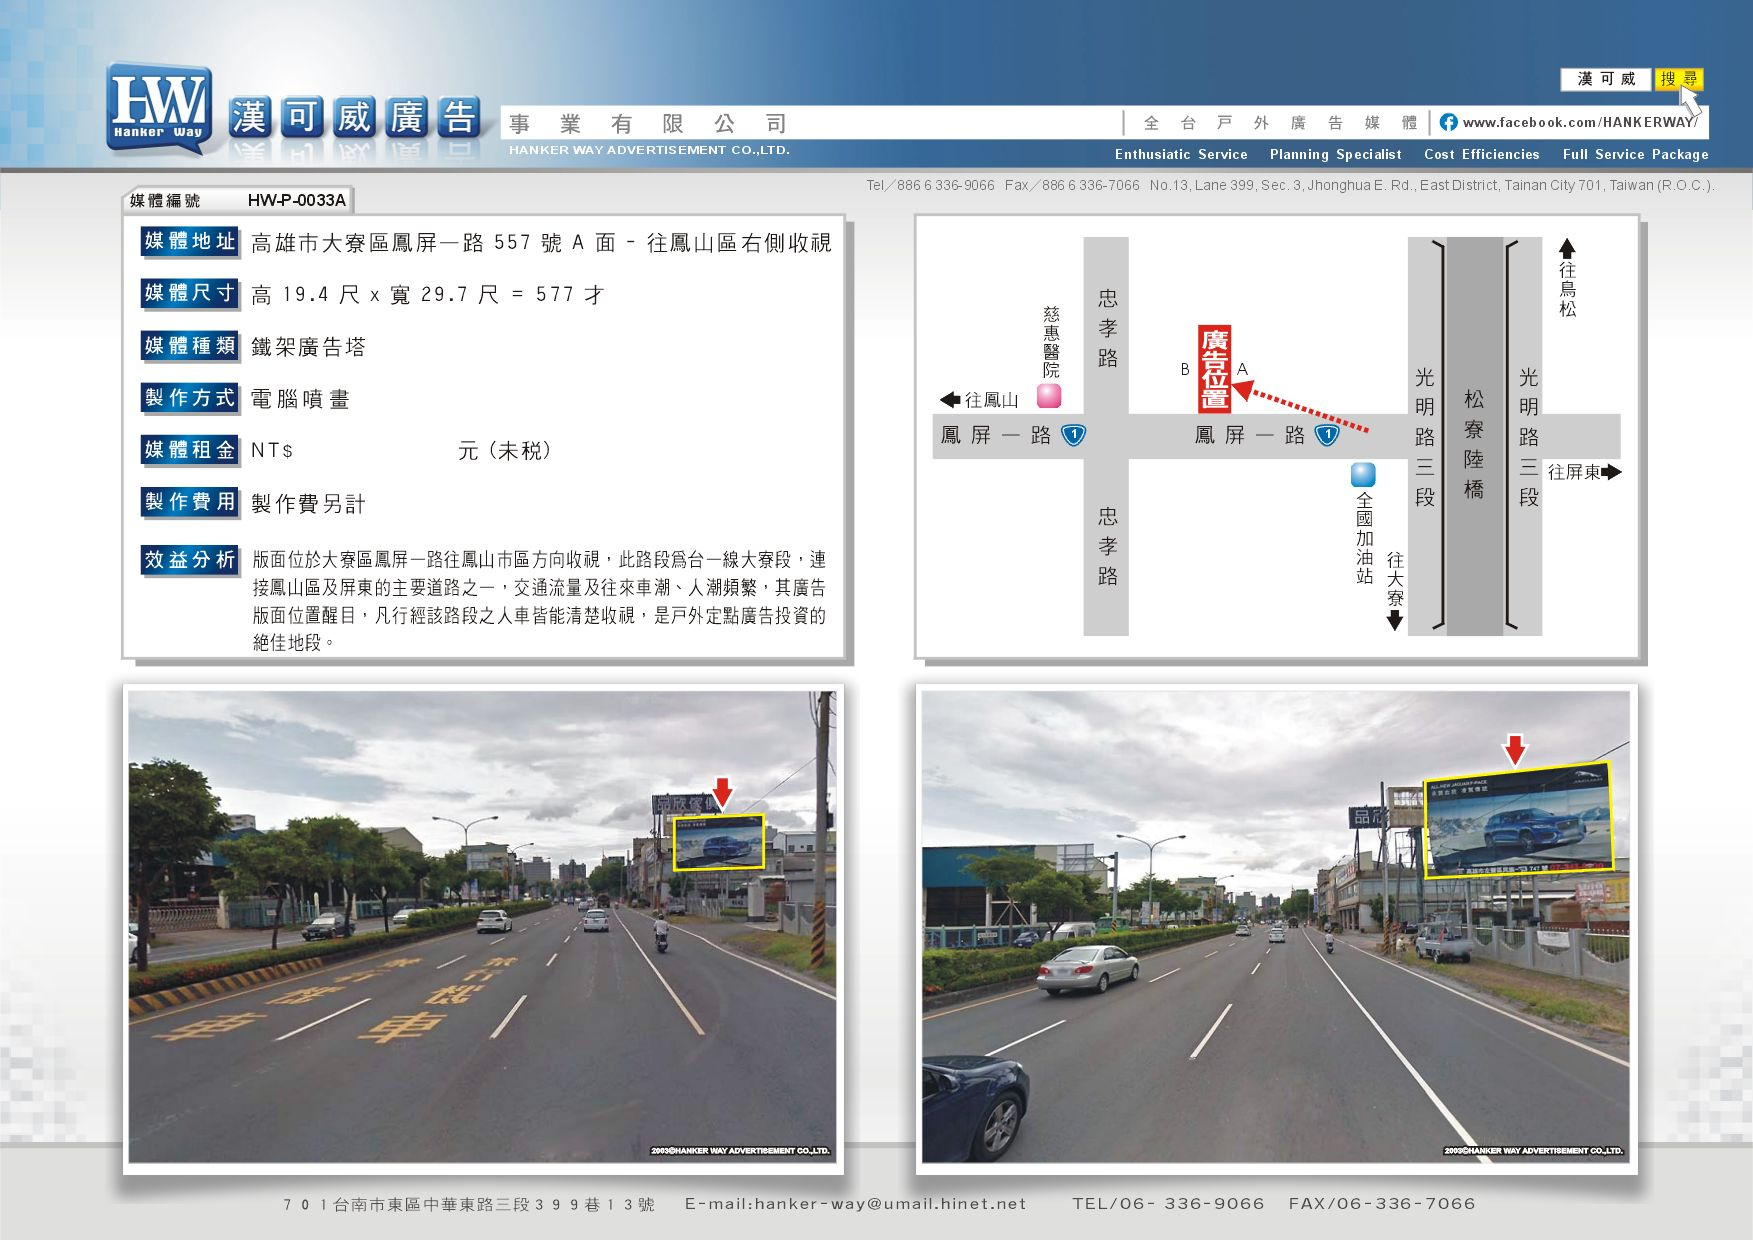Click the footer FAX/06-336-7066

[1382, 1204]
